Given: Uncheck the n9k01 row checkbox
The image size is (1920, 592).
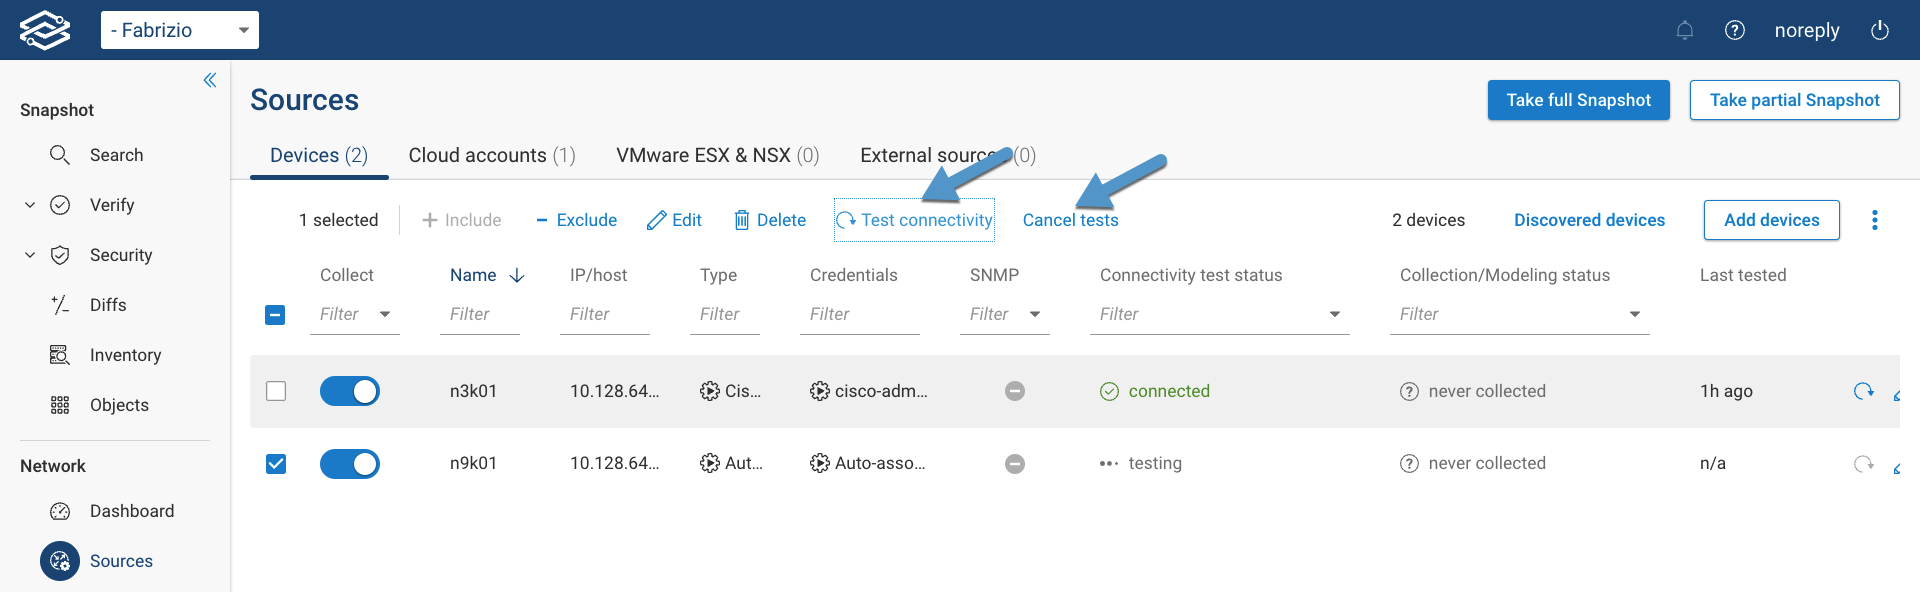Looking at the screenshot, I should click(x=276, y=464).
